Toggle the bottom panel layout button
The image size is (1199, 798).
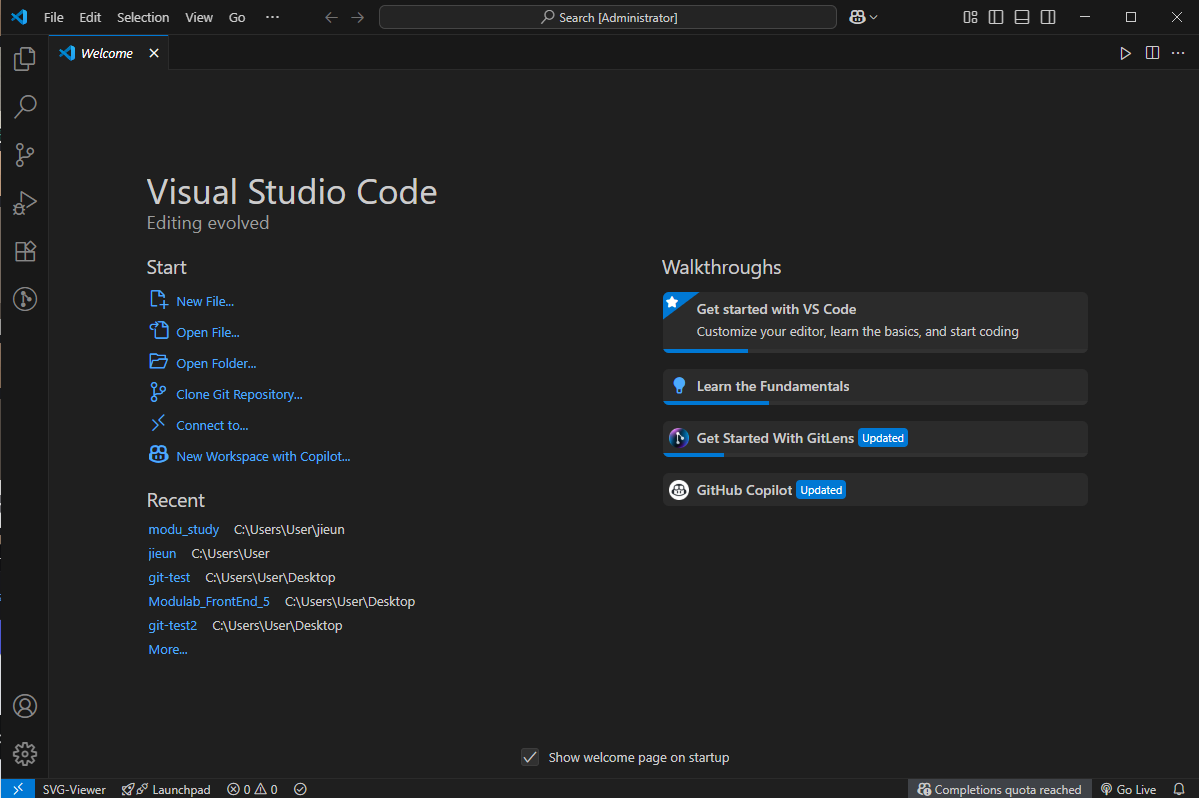pos(1022,17)
